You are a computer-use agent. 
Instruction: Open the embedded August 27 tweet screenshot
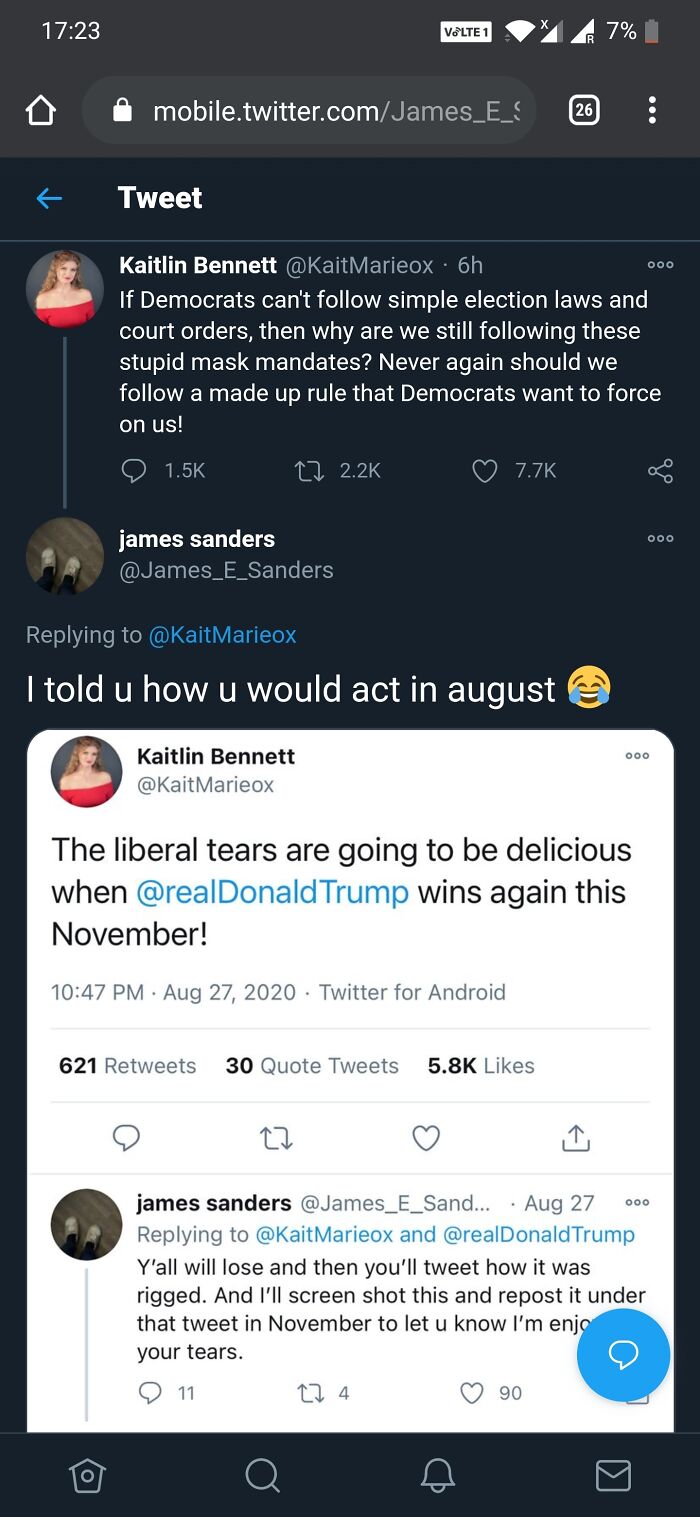click(350, 1080)
